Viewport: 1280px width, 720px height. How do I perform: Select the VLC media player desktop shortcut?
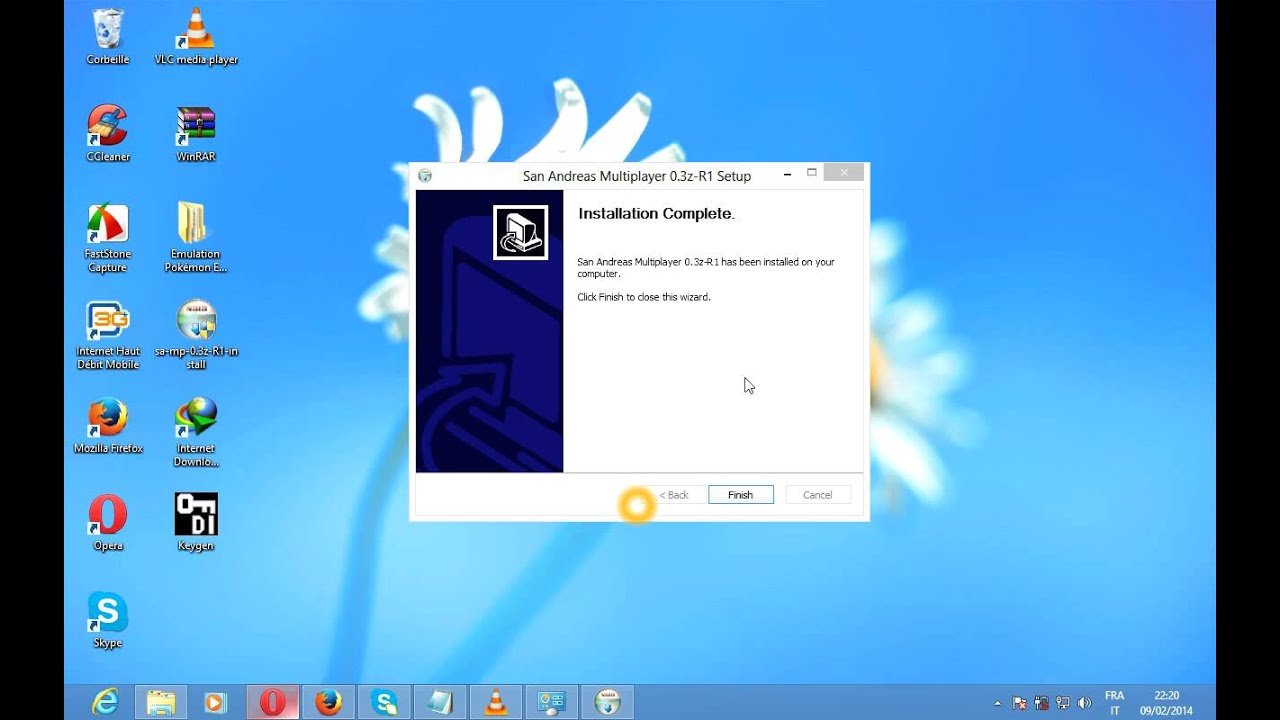click(196, 37)
